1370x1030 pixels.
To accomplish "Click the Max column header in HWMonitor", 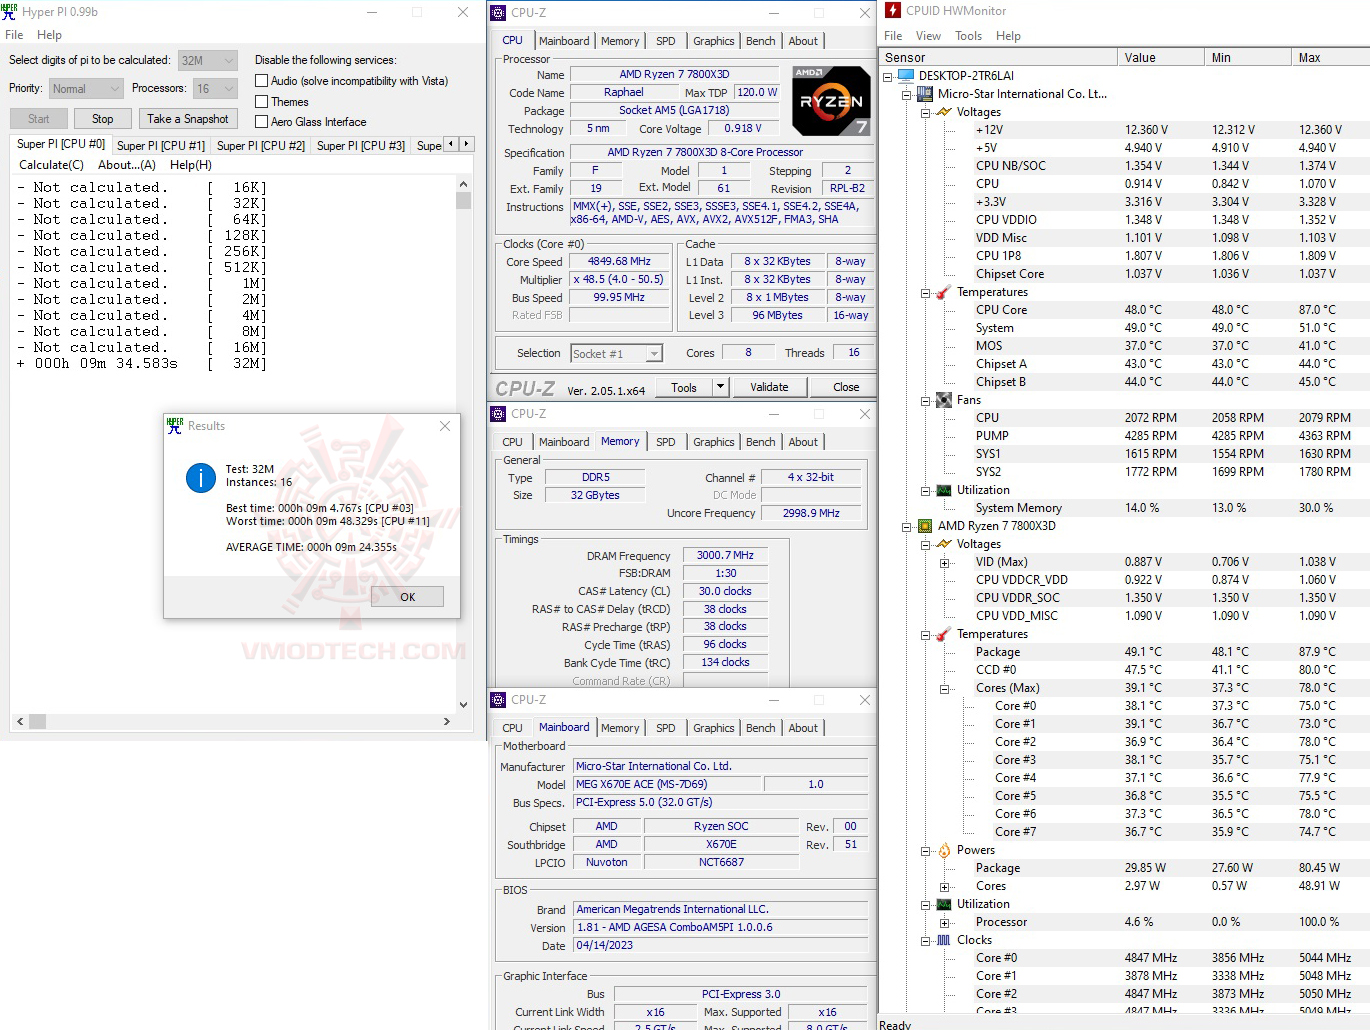I will (x=1330, y=57).
